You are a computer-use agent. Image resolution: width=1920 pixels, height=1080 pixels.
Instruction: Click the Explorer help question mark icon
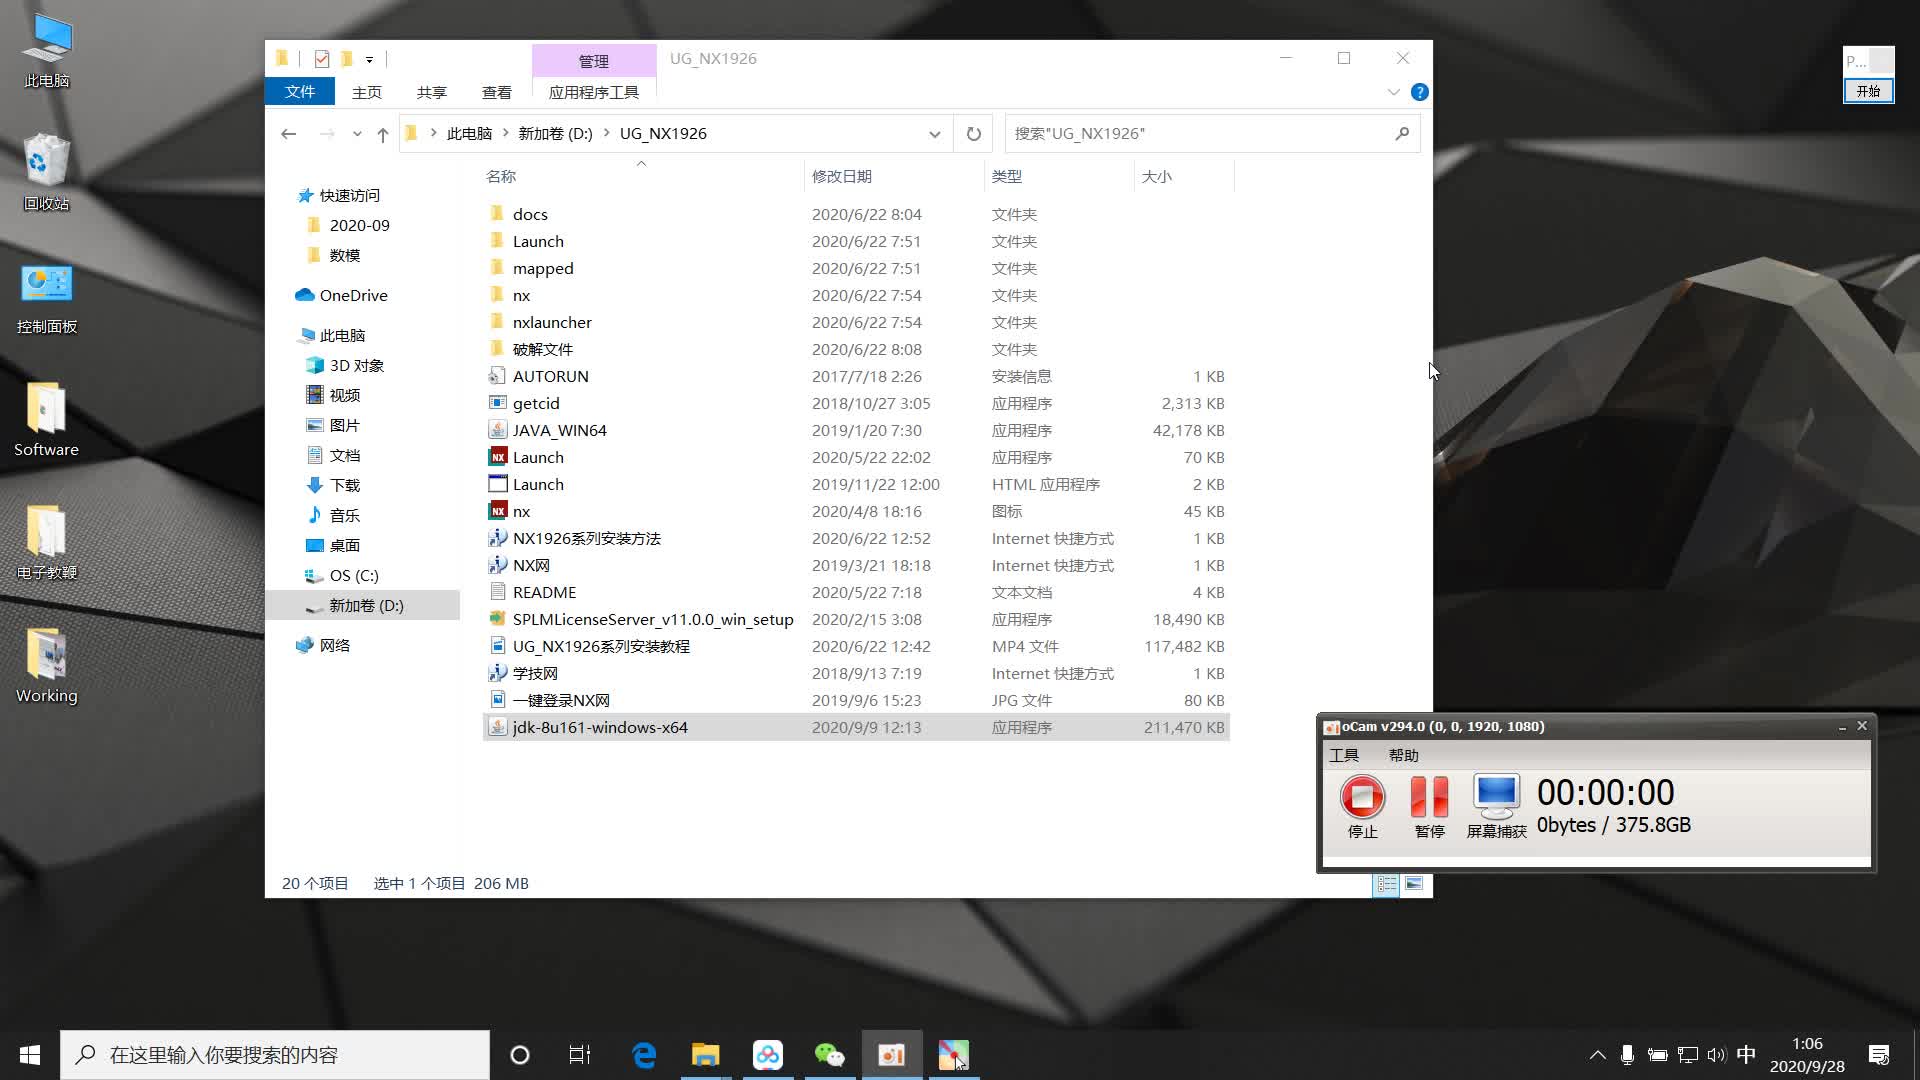click(x=1419, y=92)
